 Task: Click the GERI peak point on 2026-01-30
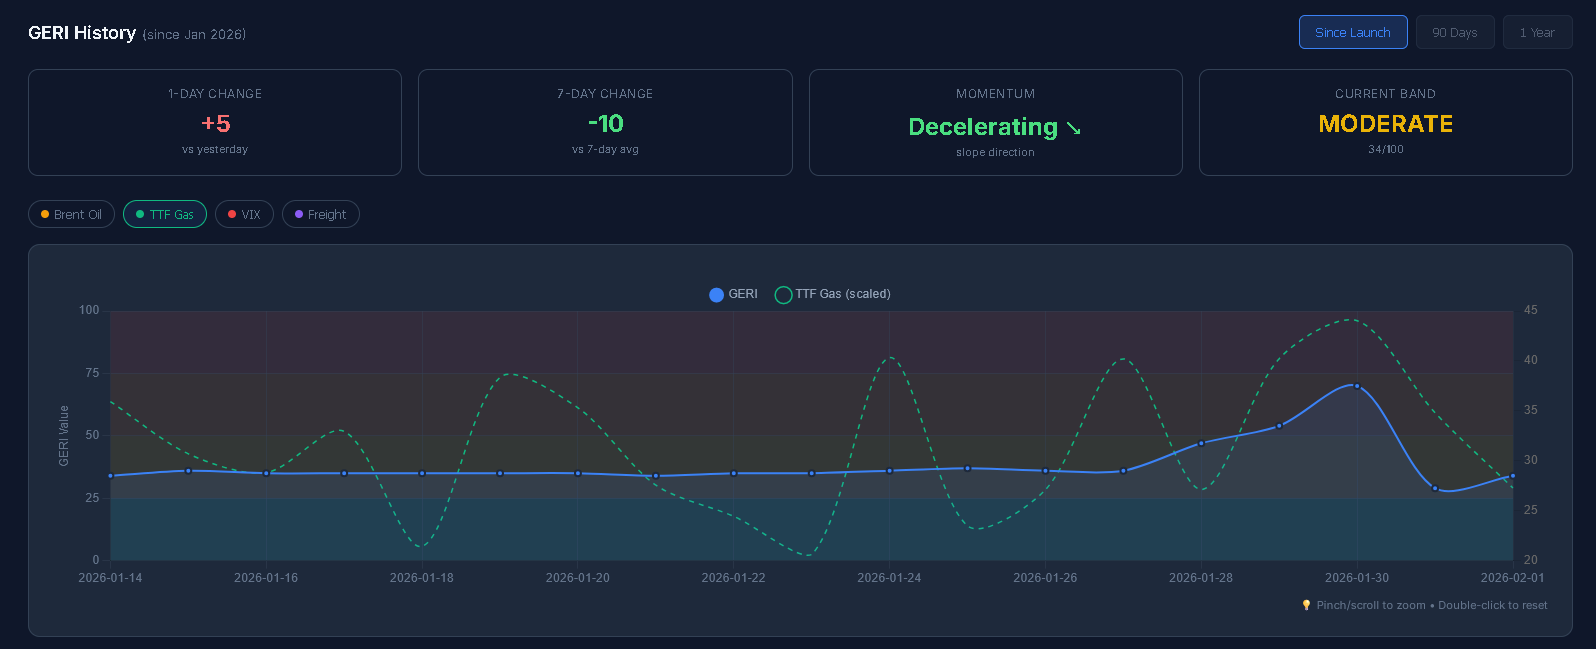click(1356, 386)
